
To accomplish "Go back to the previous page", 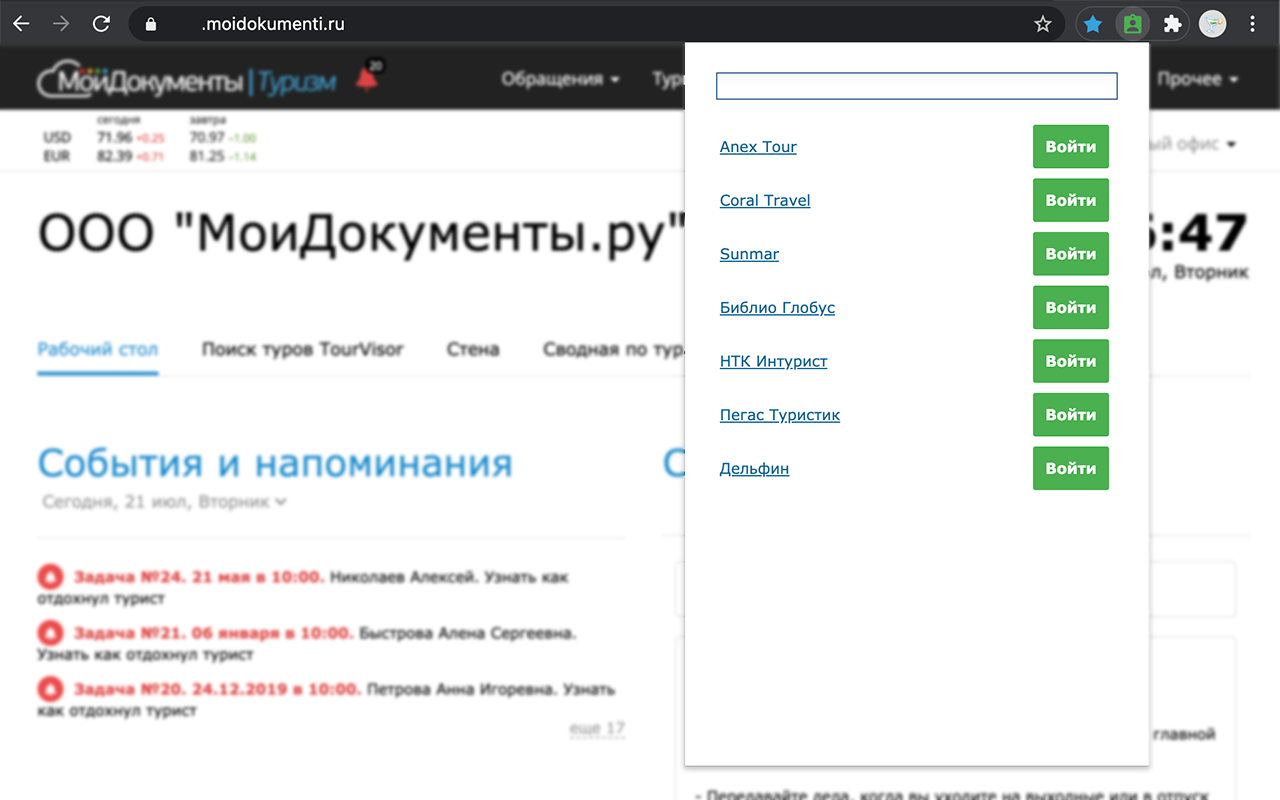I will pyautogui.click(x=21, y=24).
